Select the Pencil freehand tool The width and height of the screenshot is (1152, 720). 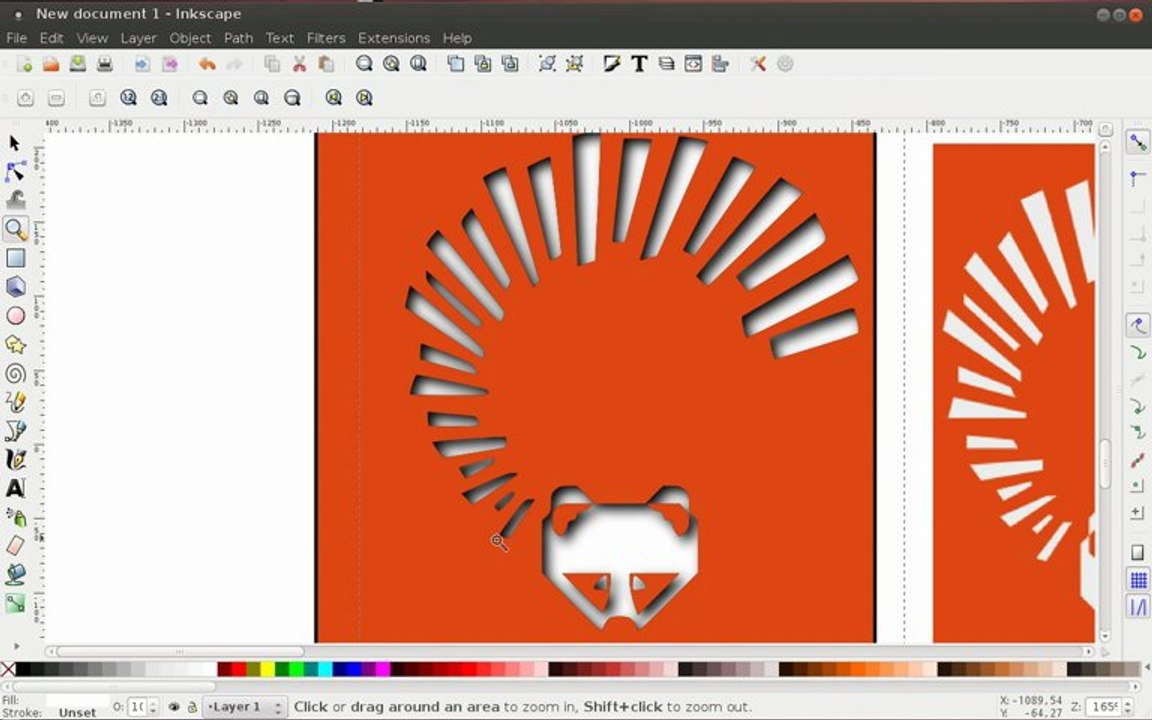click(15, 402)
